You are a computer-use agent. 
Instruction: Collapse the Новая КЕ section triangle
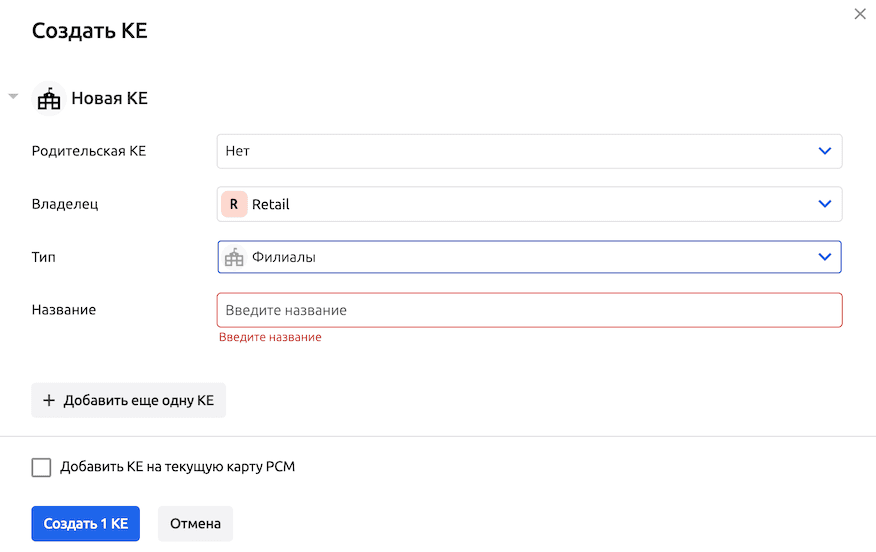(13, 97)
